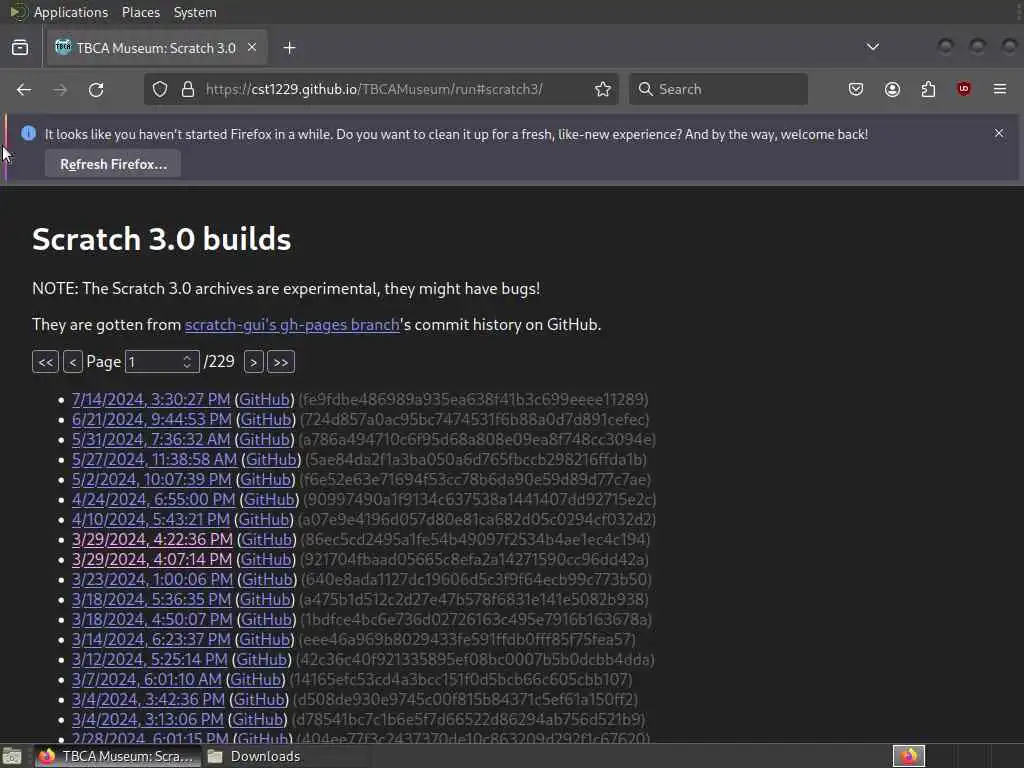
Task: Open Firefox hamburger application menu
Action: pos(1000,89)
